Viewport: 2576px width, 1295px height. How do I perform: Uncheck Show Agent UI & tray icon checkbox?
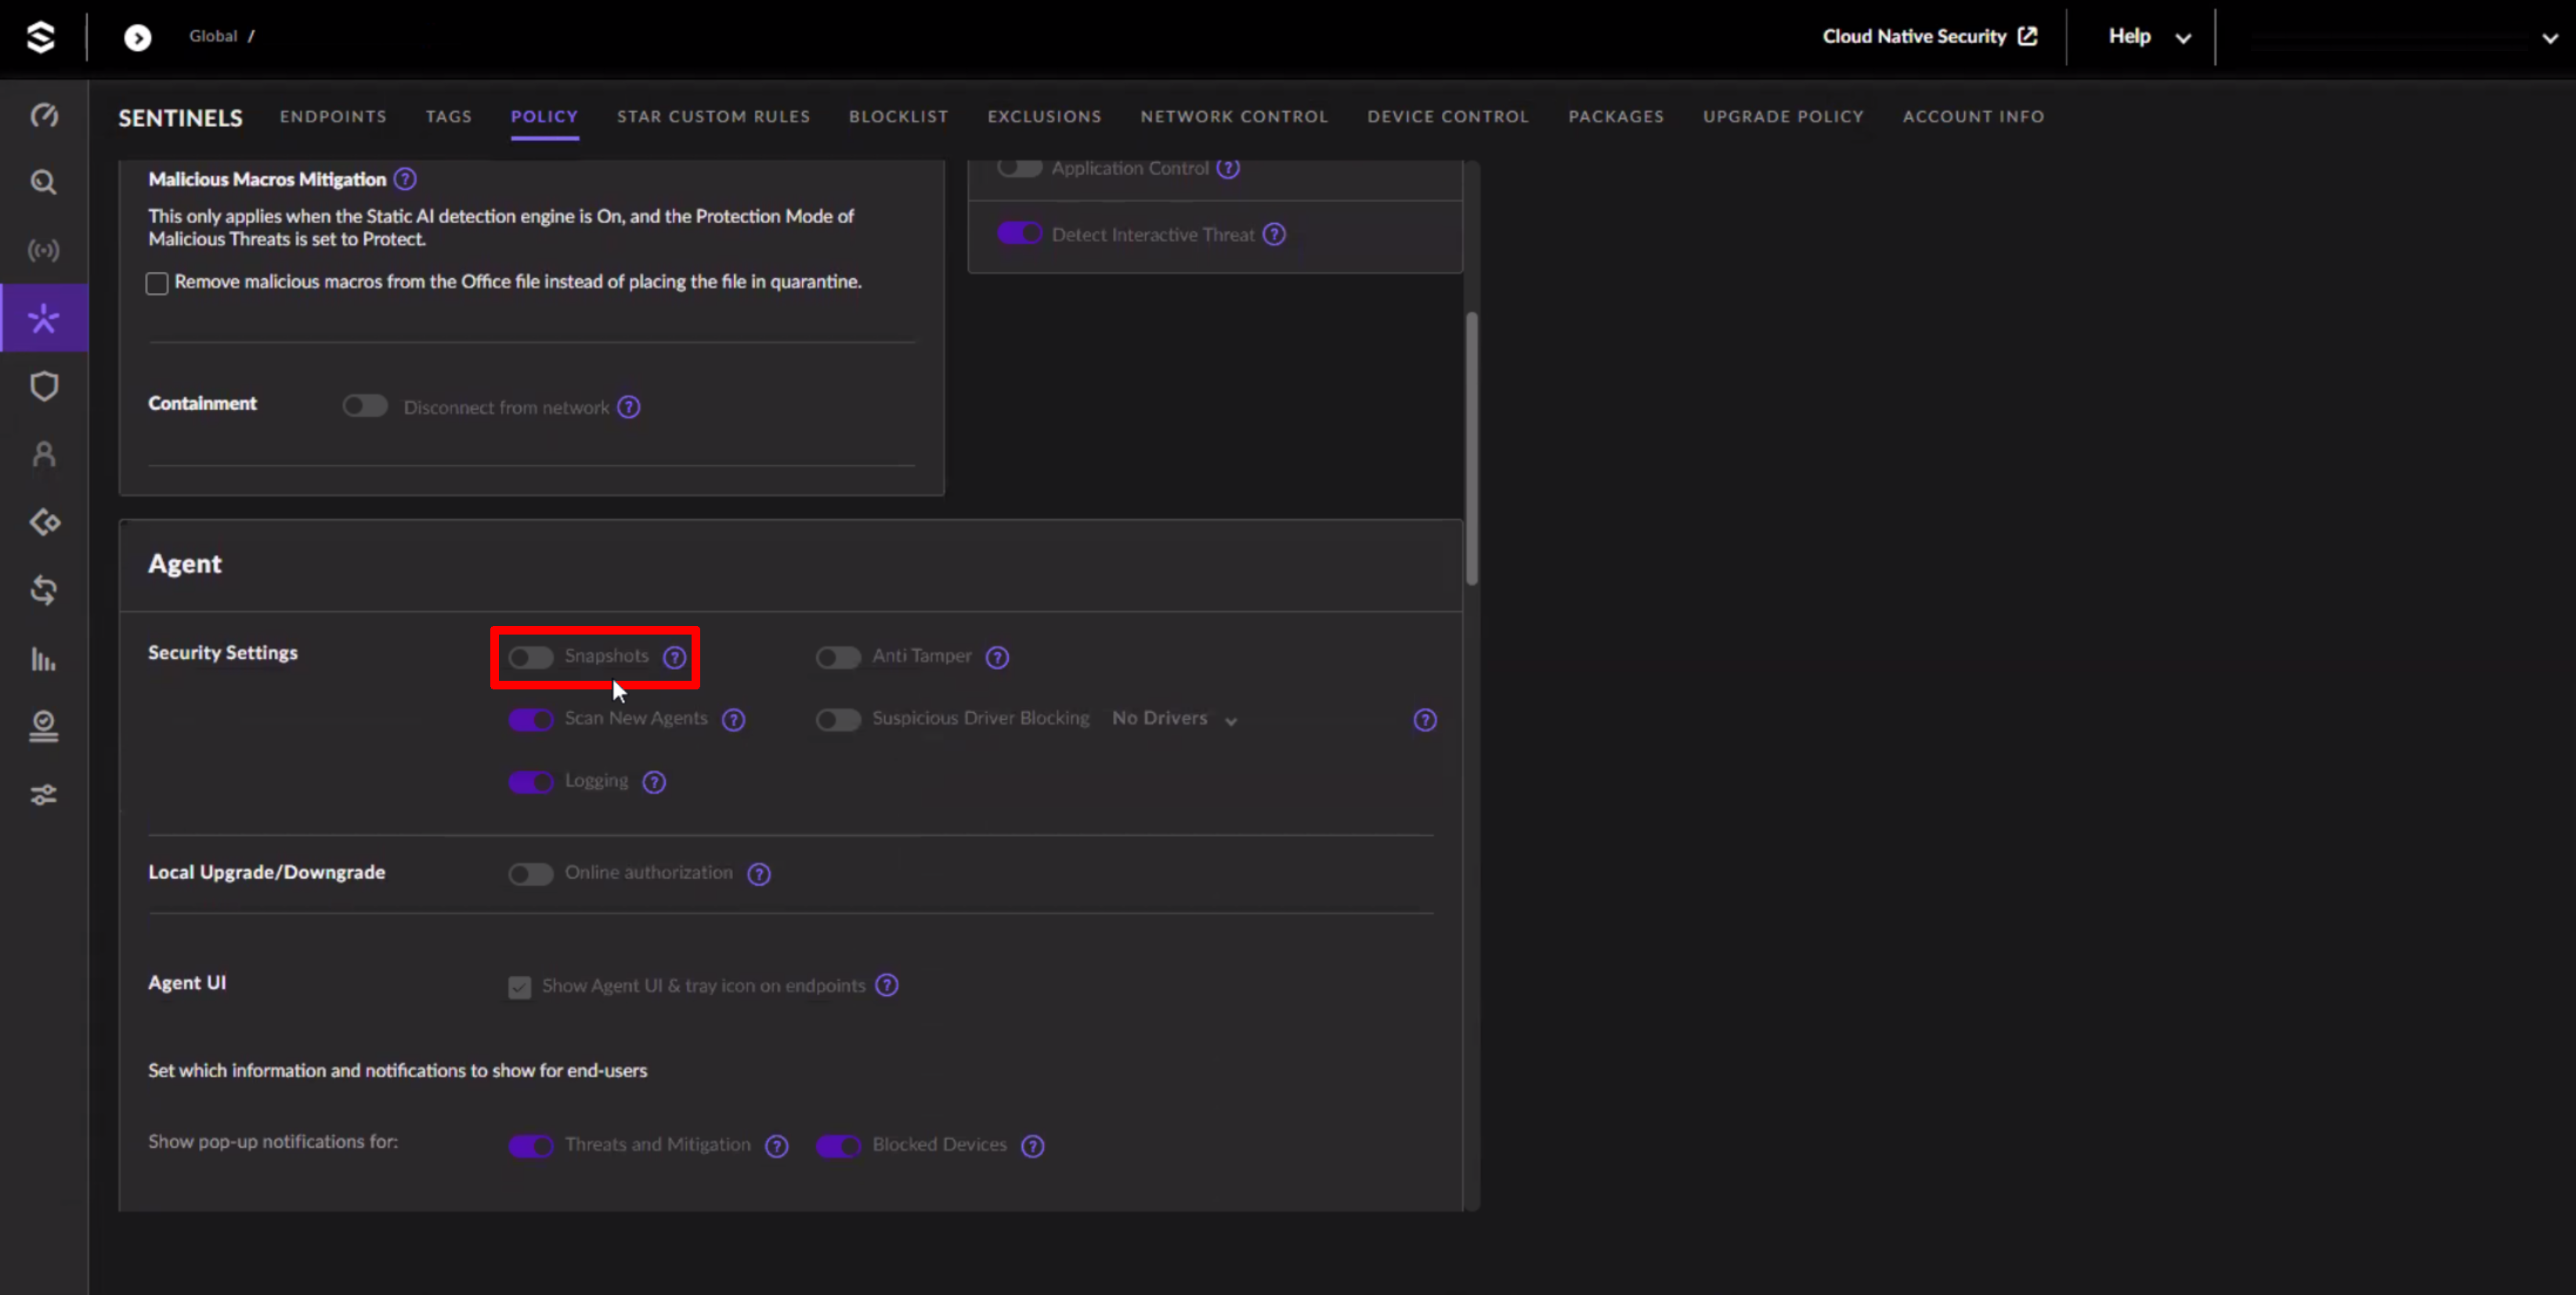pos(519,987)
